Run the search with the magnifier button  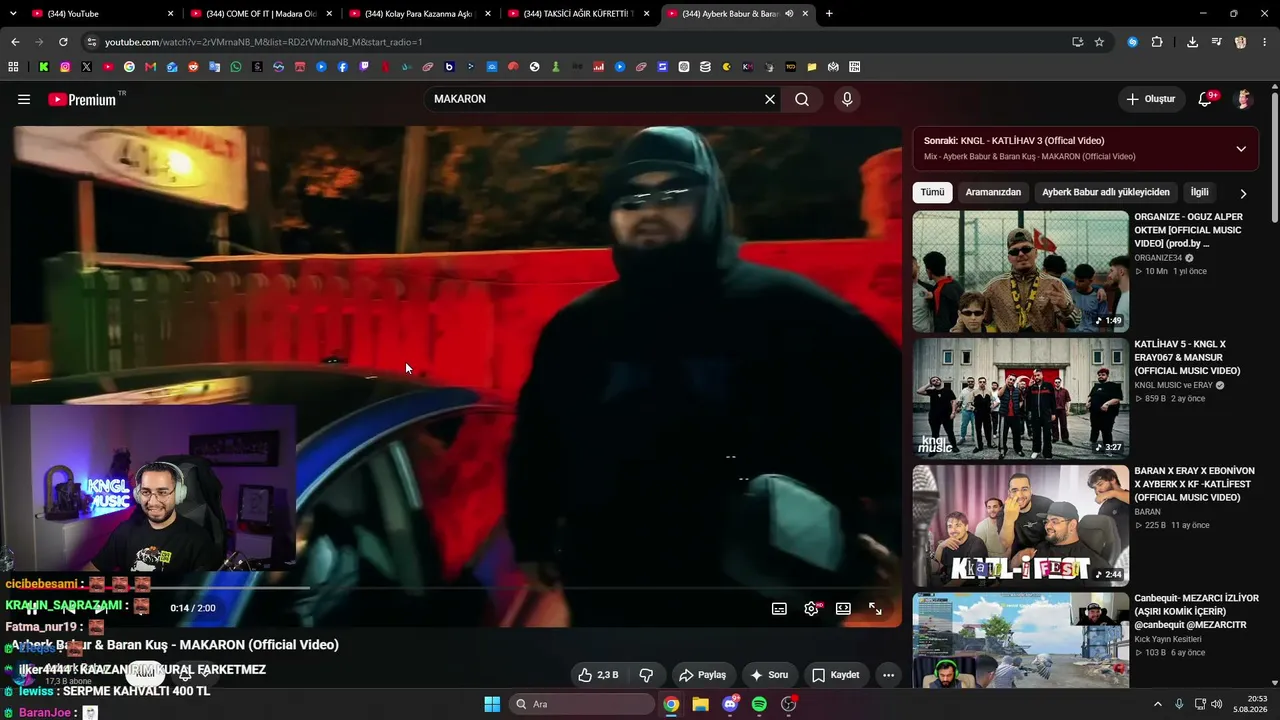click(802, 99)
